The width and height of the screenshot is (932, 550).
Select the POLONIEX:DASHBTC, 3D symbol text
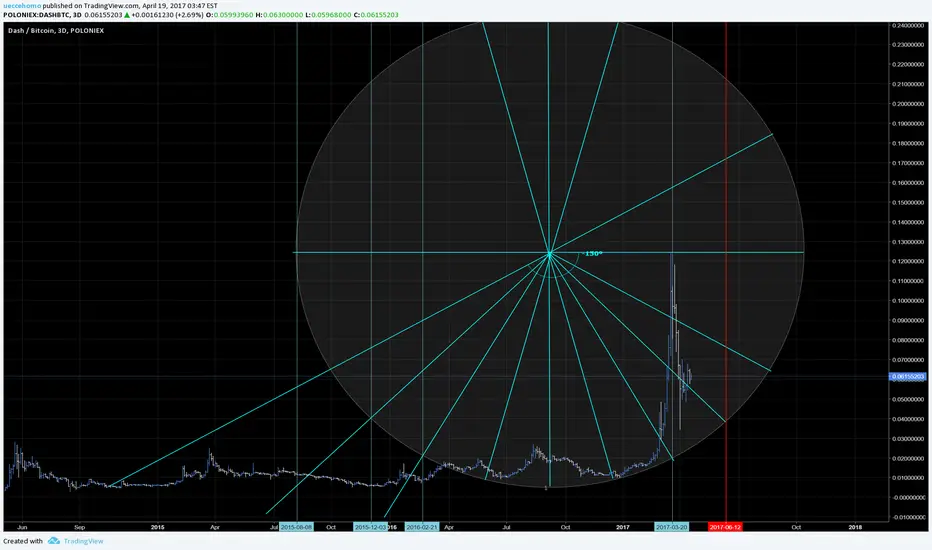42,14
